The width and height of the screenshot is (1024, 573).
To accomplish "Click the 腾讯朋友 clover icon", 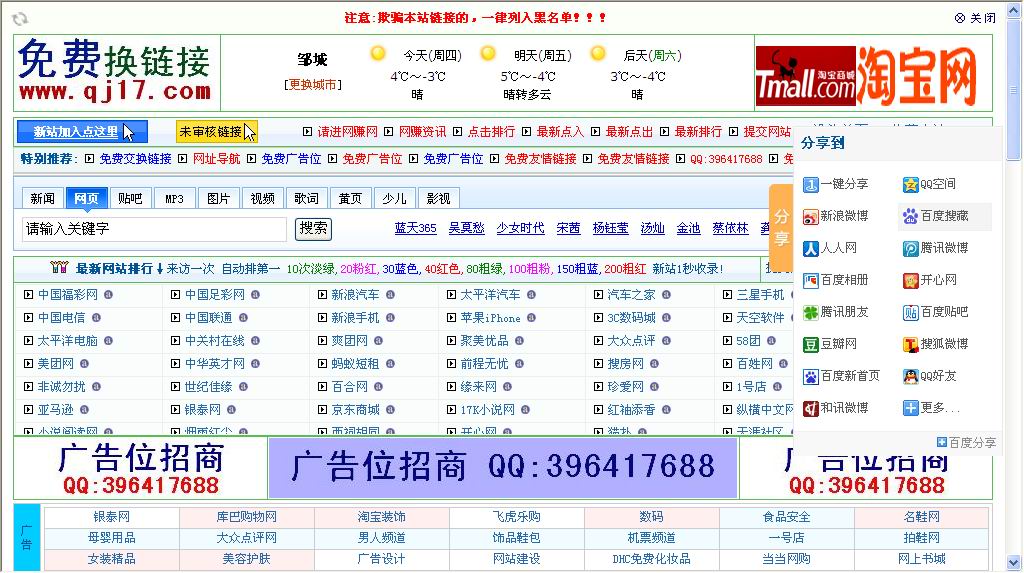I will 810,313.
